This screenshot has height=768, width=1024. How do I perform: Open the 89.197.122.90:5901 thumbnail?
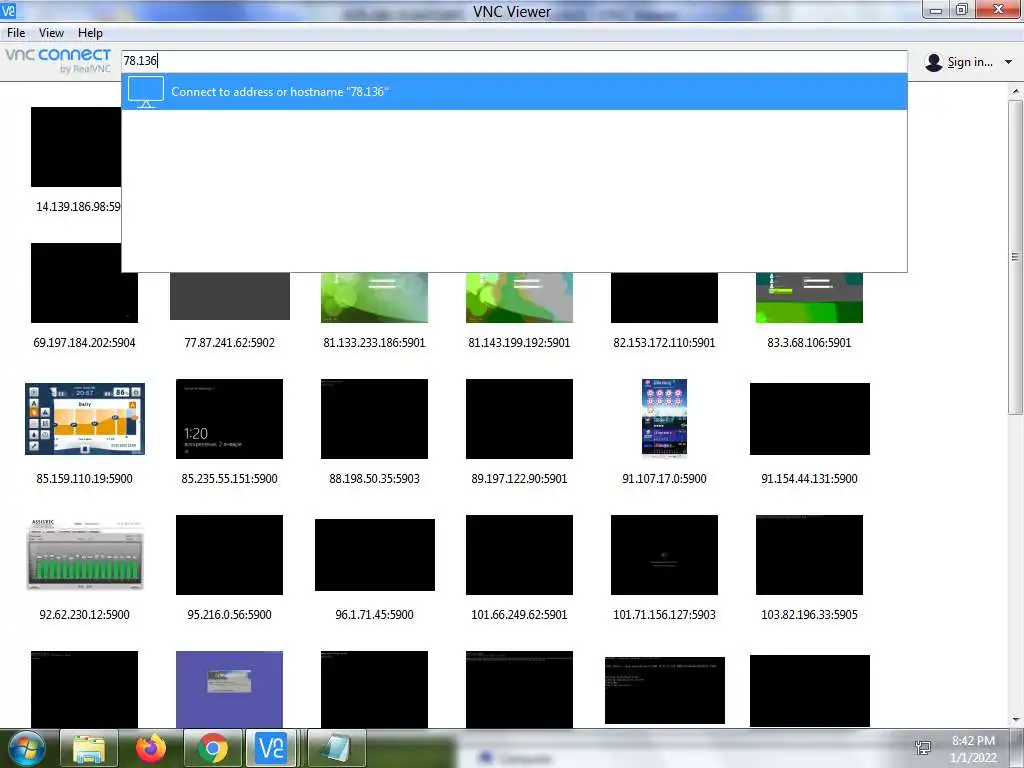pos(519,419)
